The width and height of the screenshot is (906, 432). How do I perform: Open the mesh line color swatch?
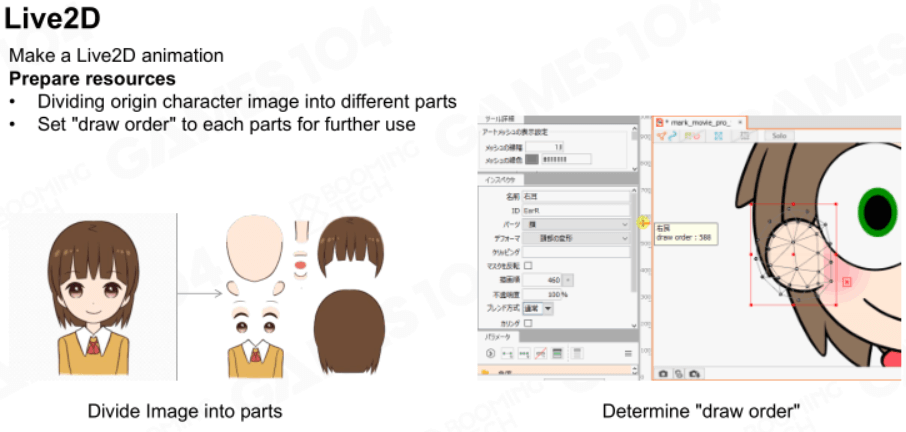pyautogui.click(x=532, y=159)
